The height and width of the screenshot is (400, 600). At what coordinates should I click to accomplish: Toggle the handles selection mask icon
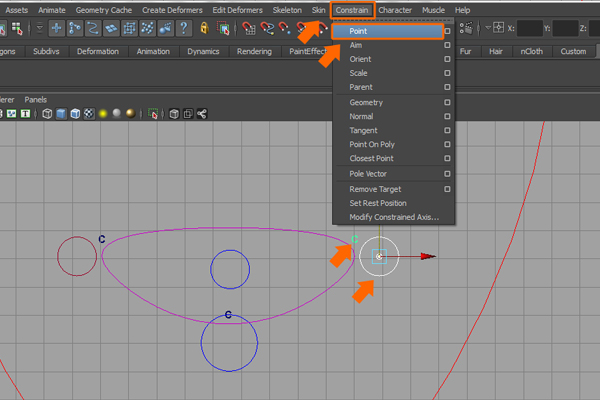(57, 28)
